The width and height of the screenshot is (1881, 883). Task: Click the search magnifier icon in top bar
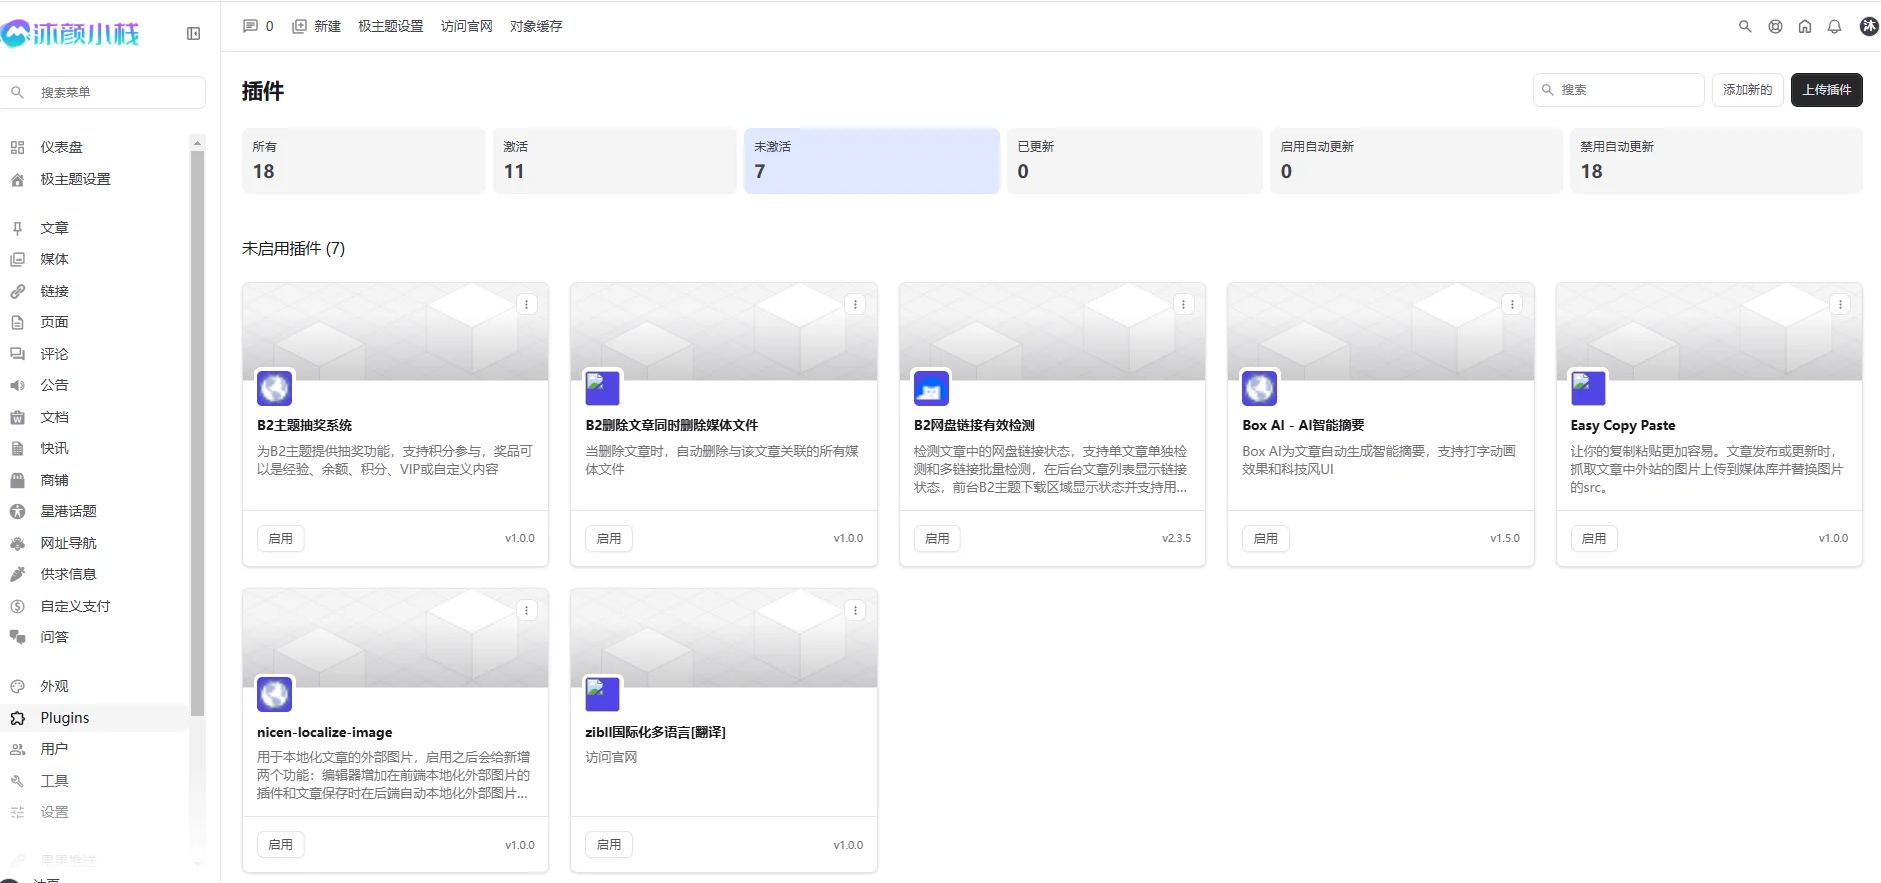tap(1745, 27)
